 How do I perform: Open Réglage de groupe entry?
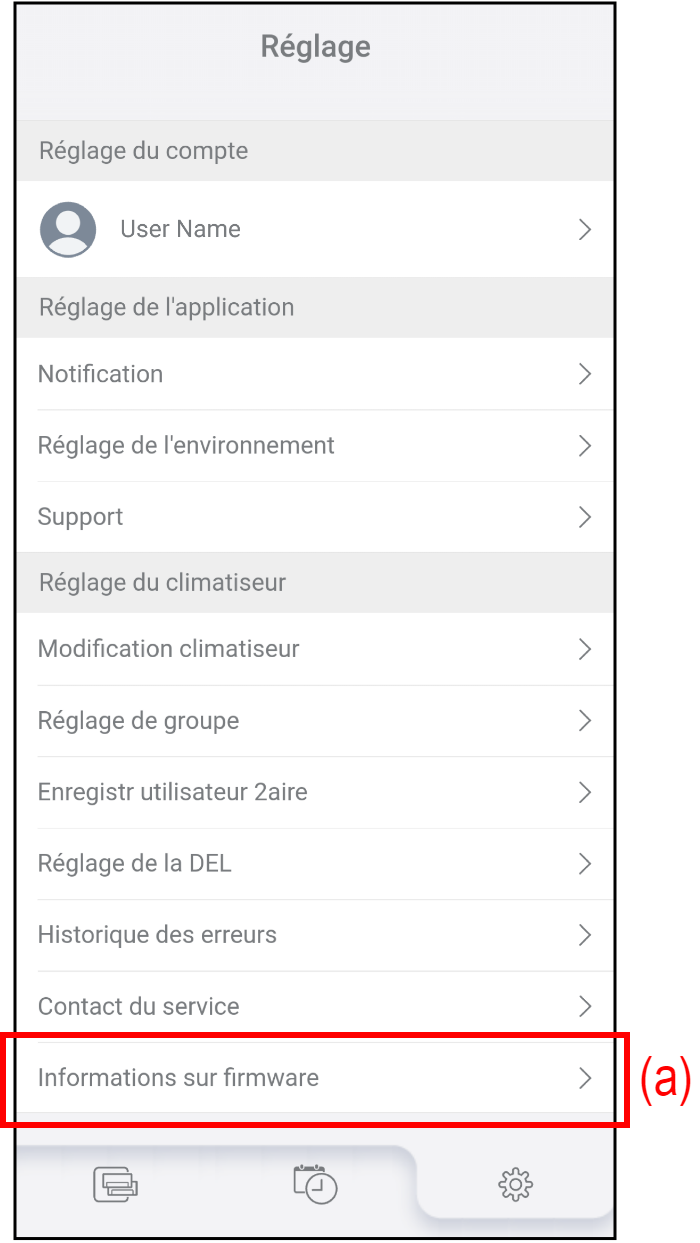[138, 721]
